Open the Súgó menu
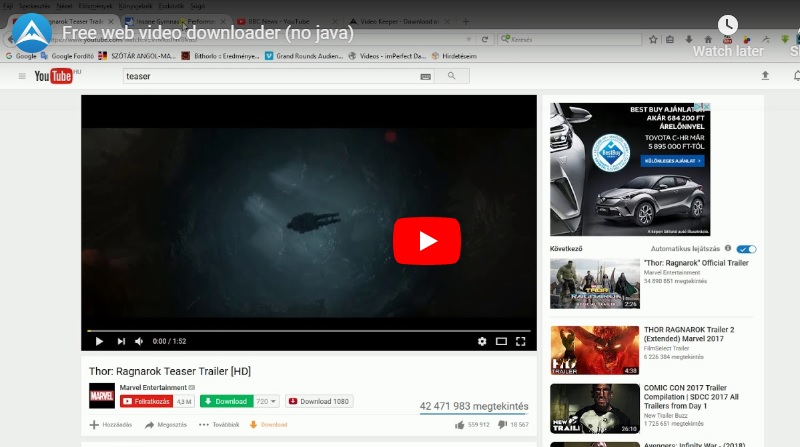The image size is (800, 447). [197, 6]
